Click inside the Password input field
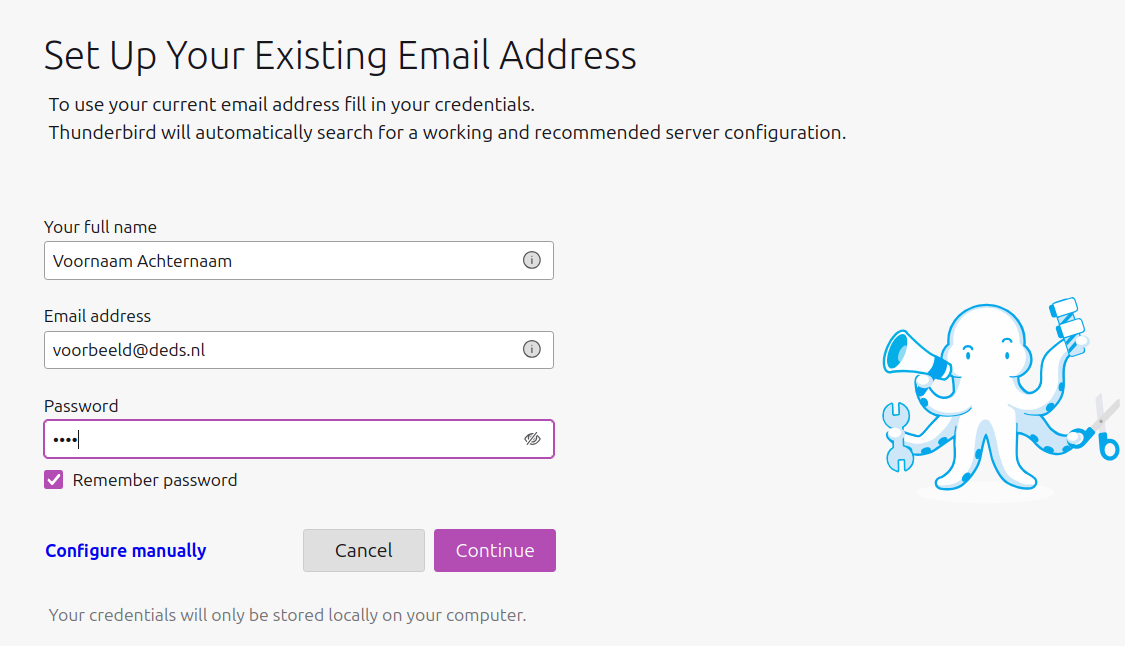The width and height of the screenshot is (1125, 646). (x=298, y=439)
